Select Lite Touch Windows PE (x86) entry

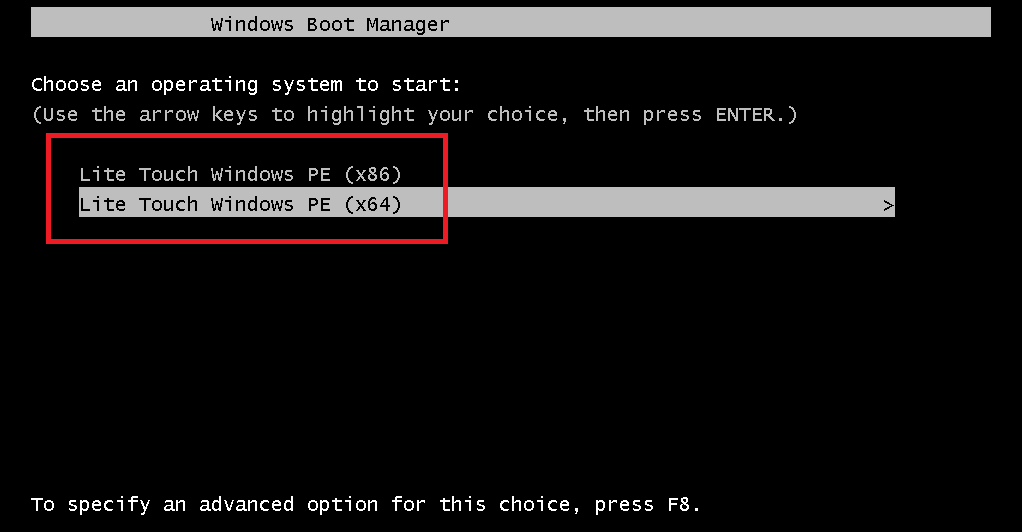[240, 175]
